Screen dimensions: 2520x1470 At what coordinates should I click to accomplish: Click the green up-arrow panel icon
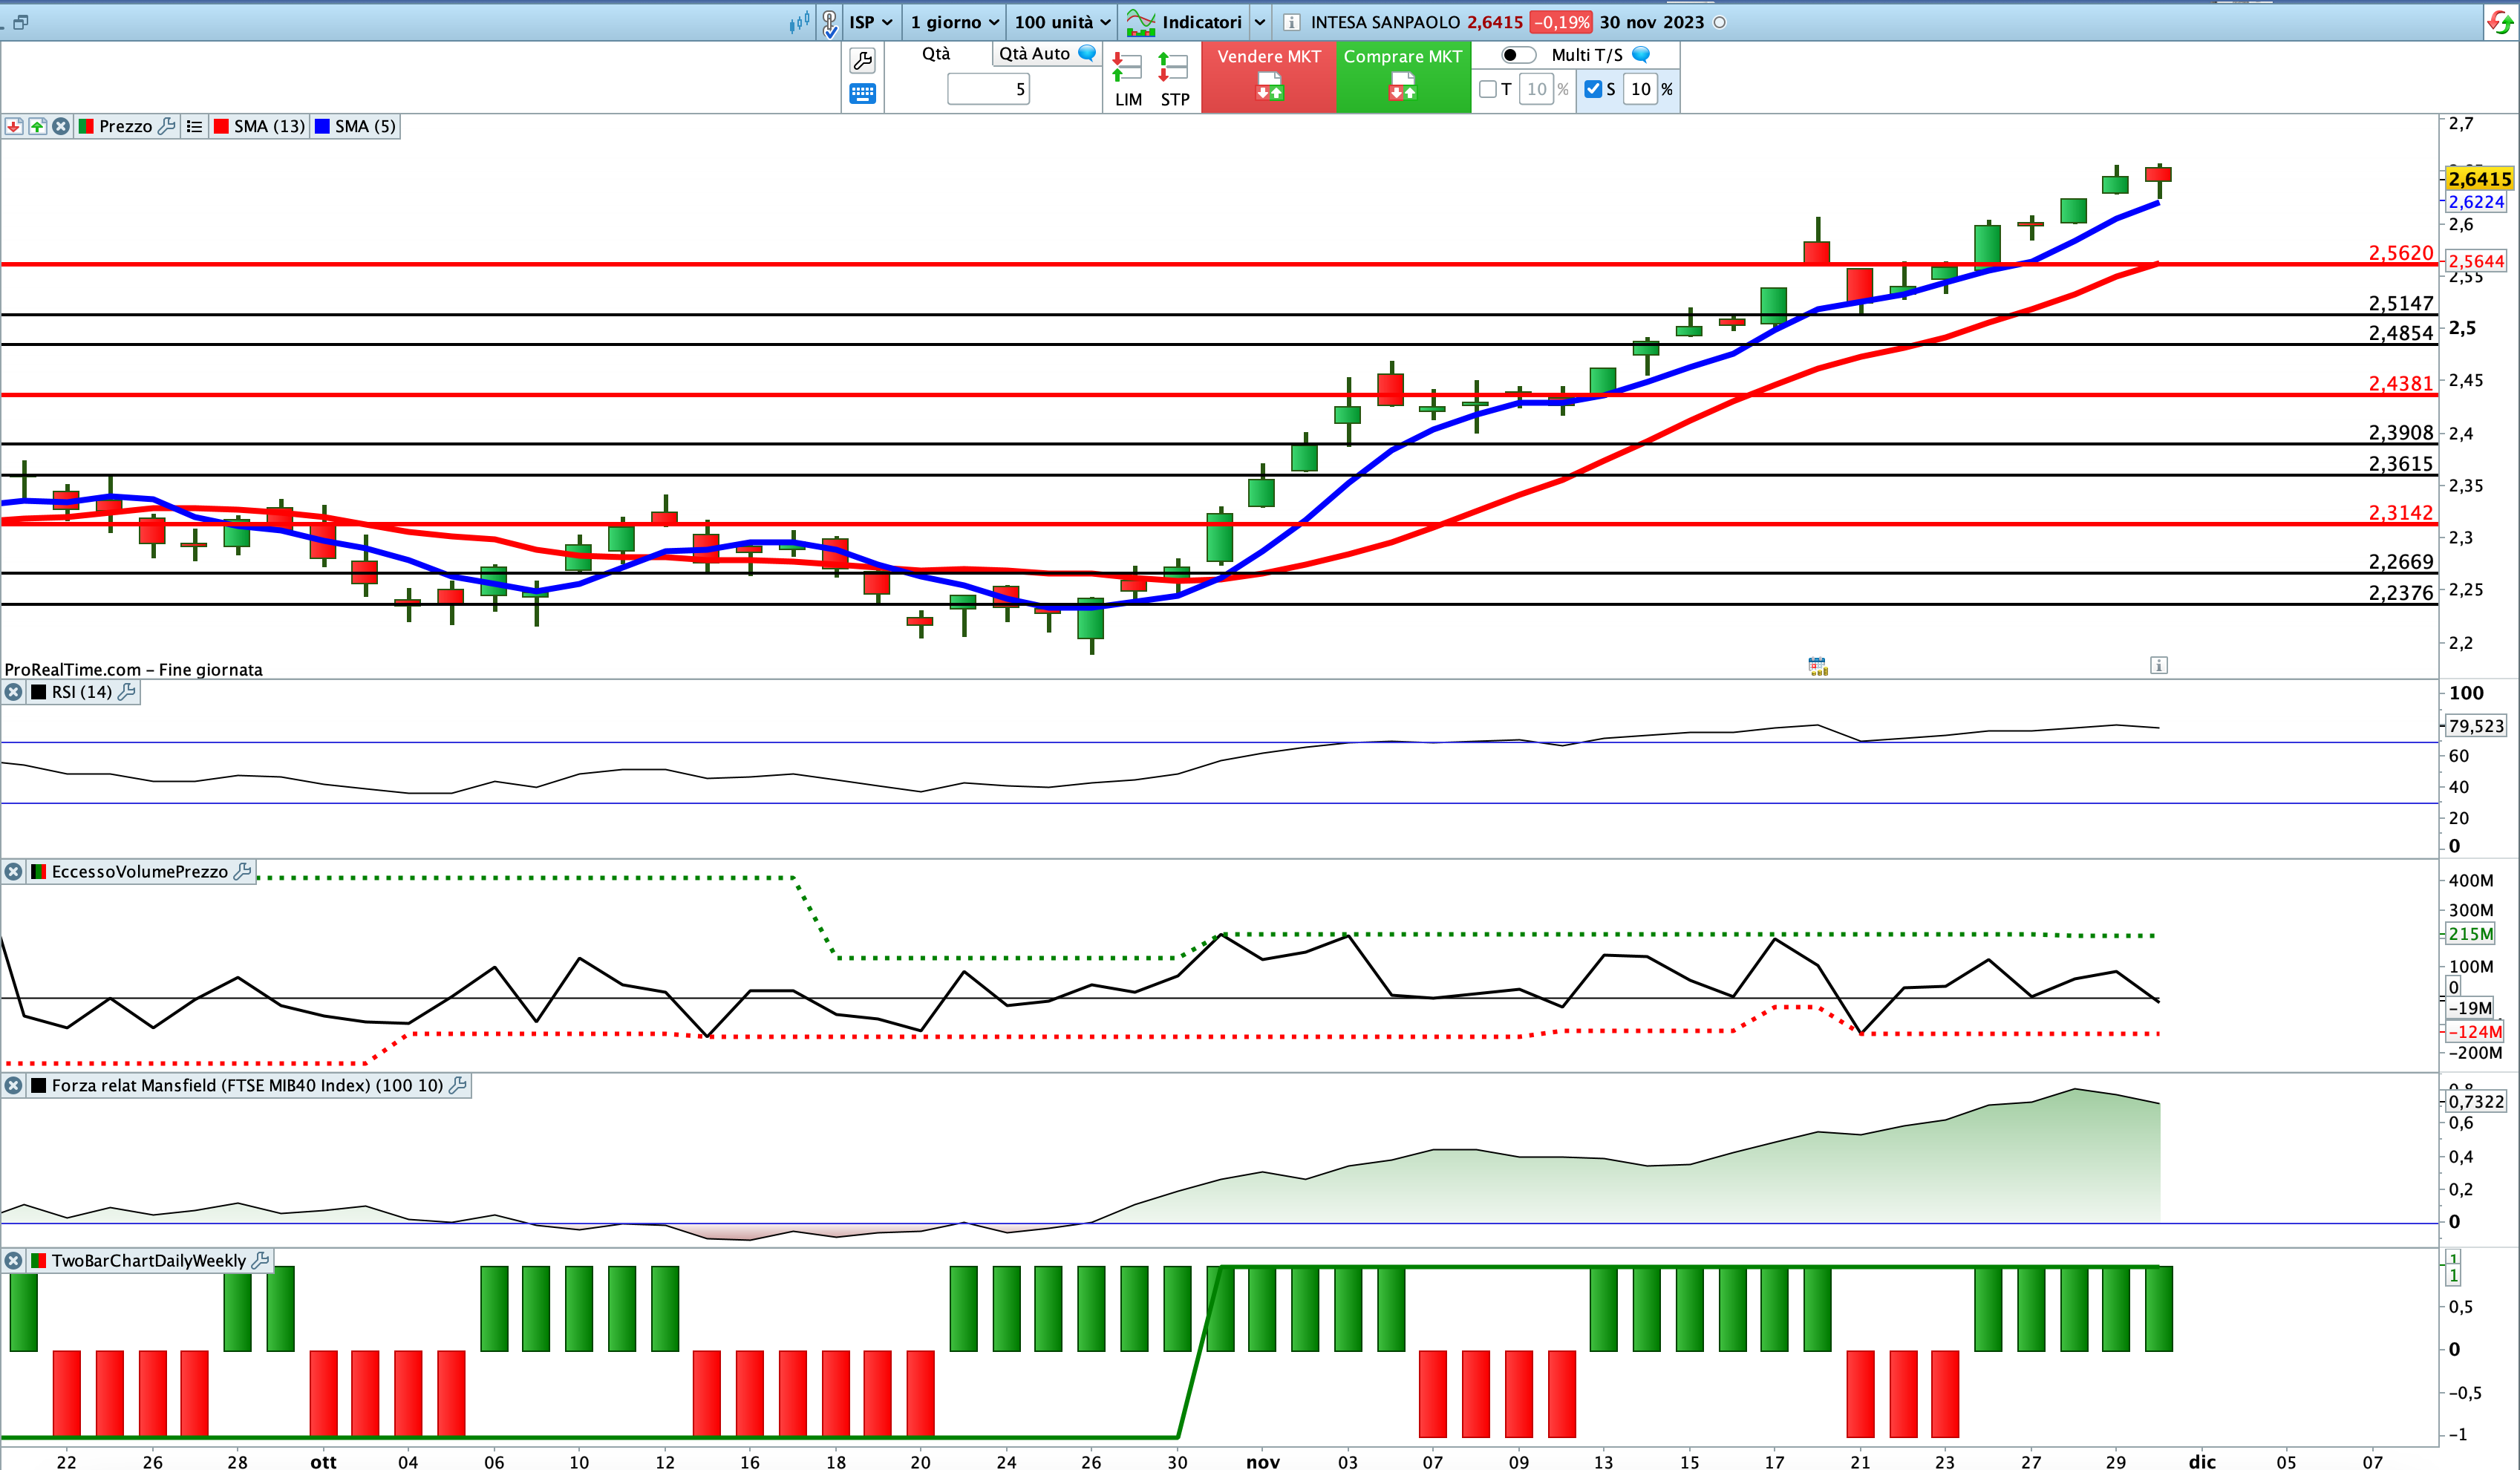tap(38, 126)
